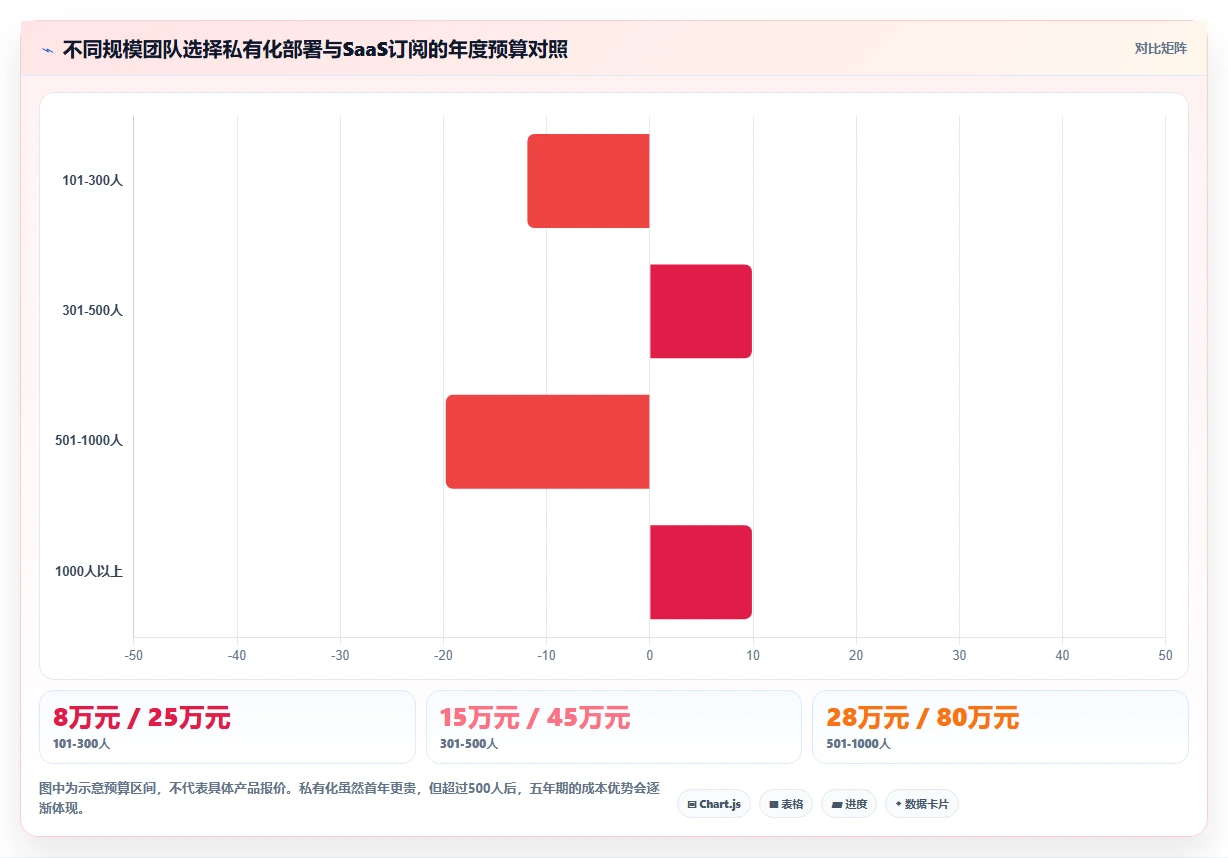
Task: Click the -50 x-axis tick label
Action: [134, 656]
